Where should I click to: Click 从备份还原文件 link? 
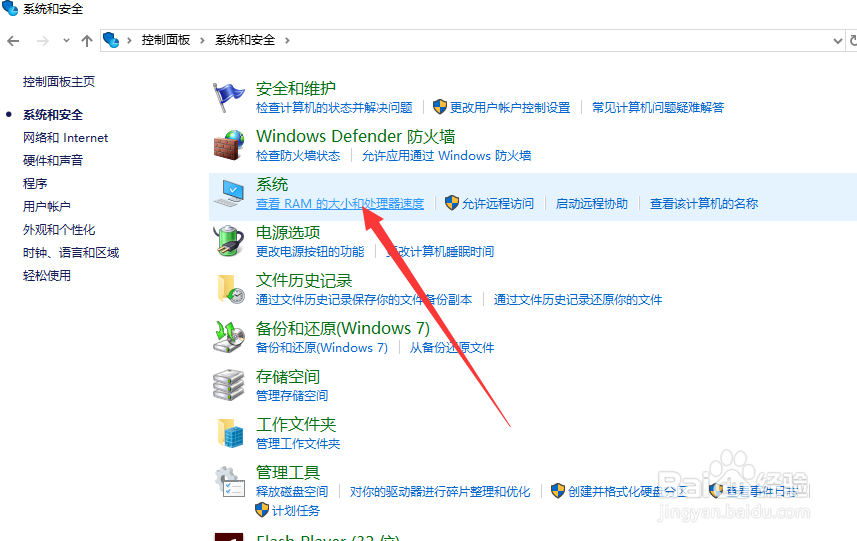click(452, 348)
